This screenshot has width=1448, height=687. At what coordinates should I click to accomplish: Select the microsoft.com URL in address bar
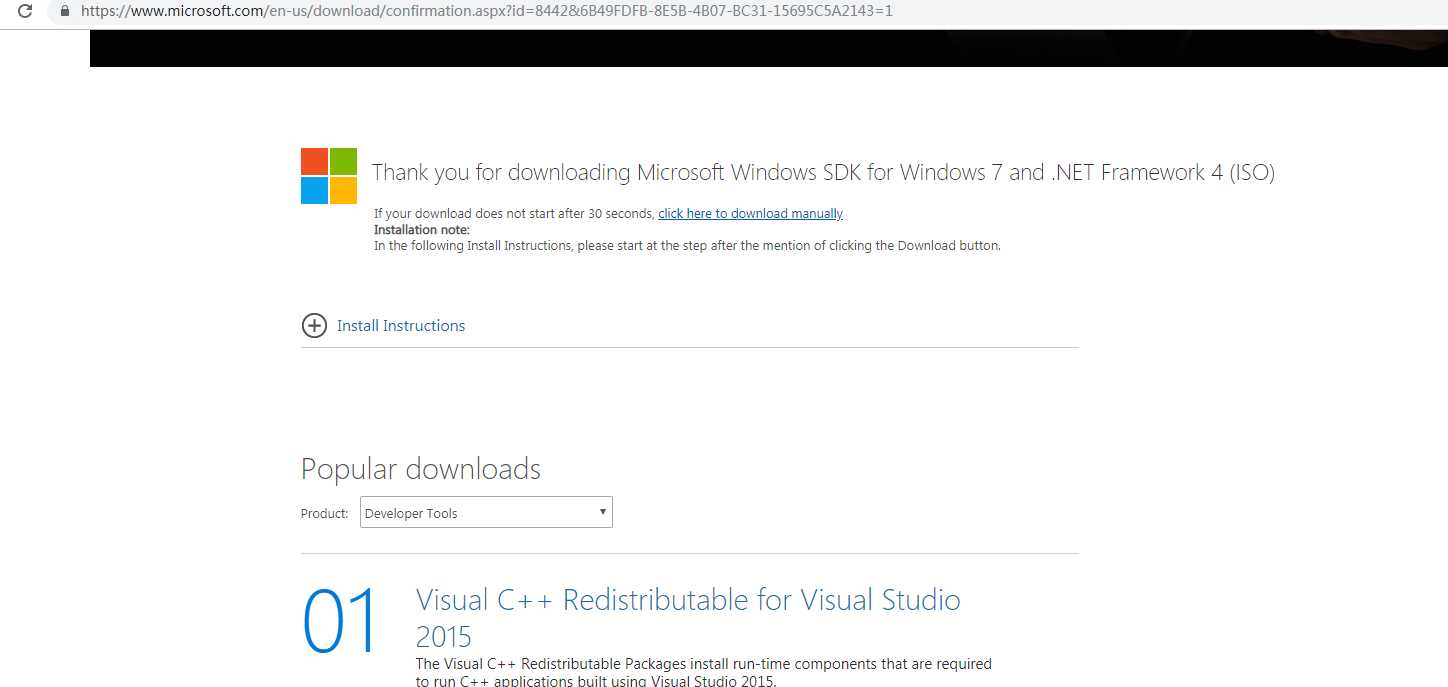(x=487, y=12)
